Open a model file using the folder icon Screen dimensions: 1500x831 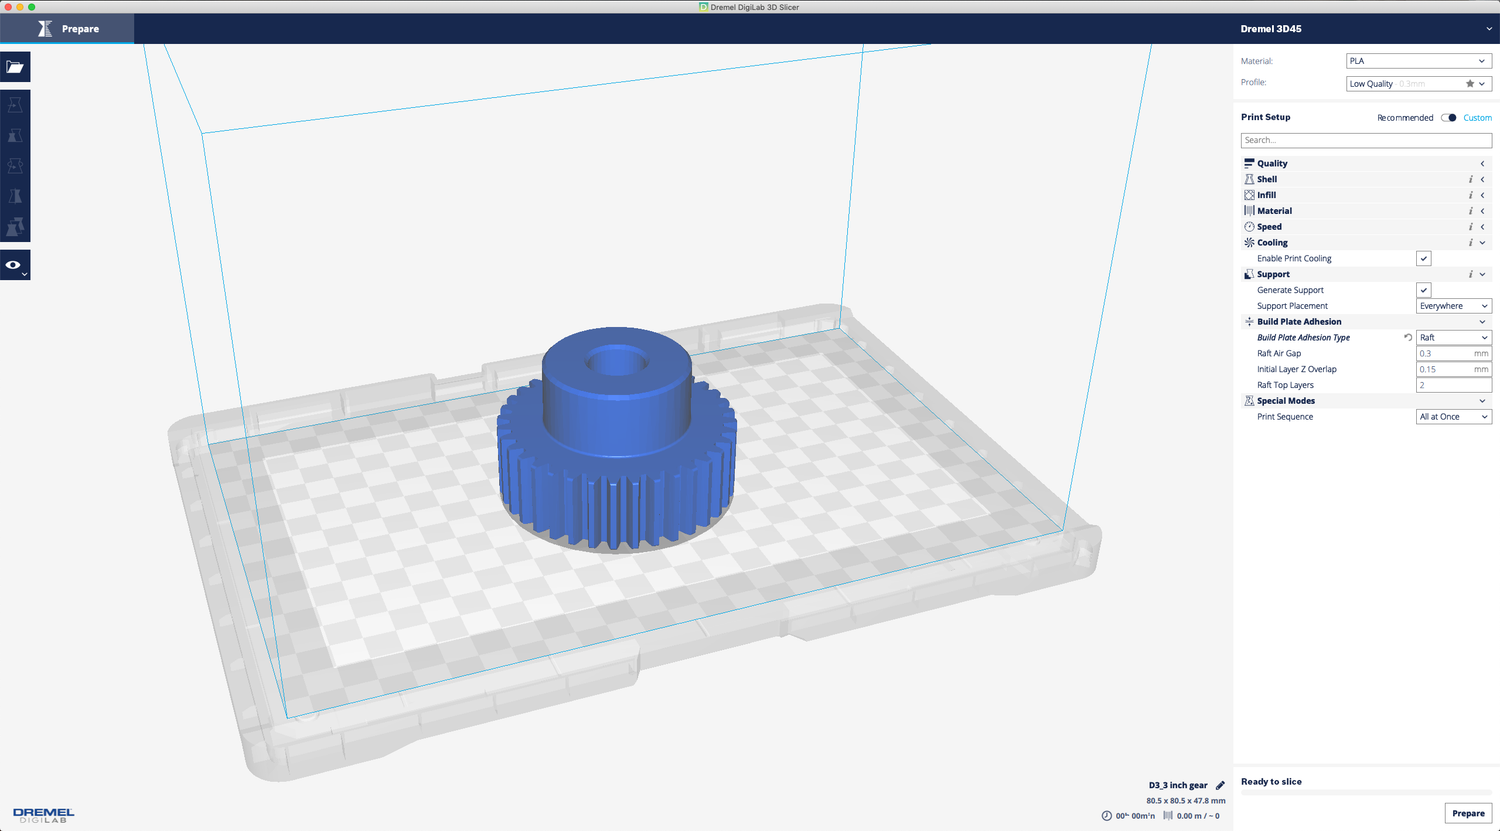tap(15, 66)
